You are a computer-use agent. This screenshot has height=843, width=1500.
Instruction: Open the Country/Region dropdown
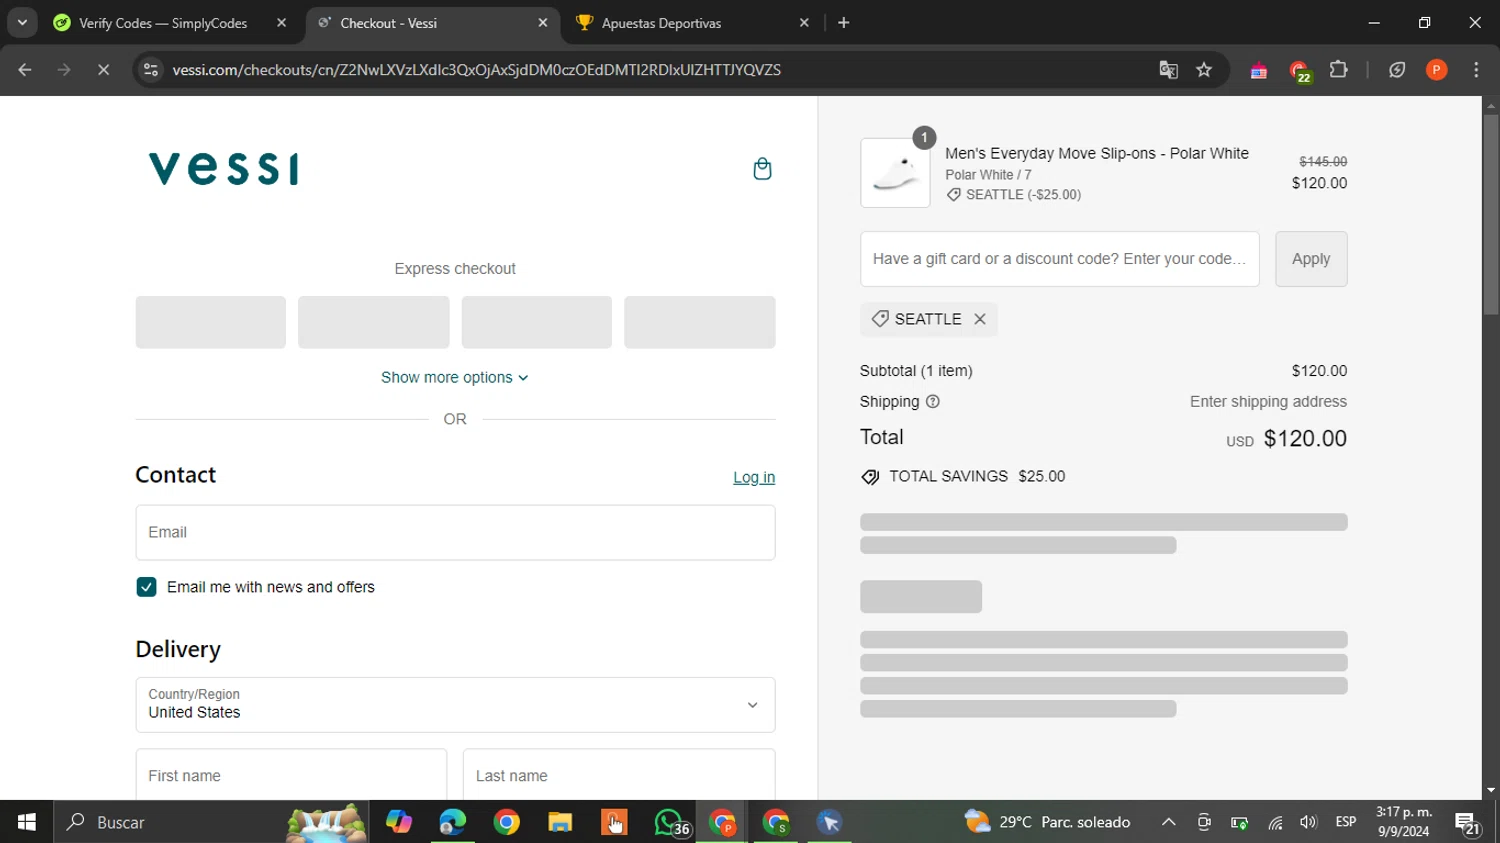(455, 705)
